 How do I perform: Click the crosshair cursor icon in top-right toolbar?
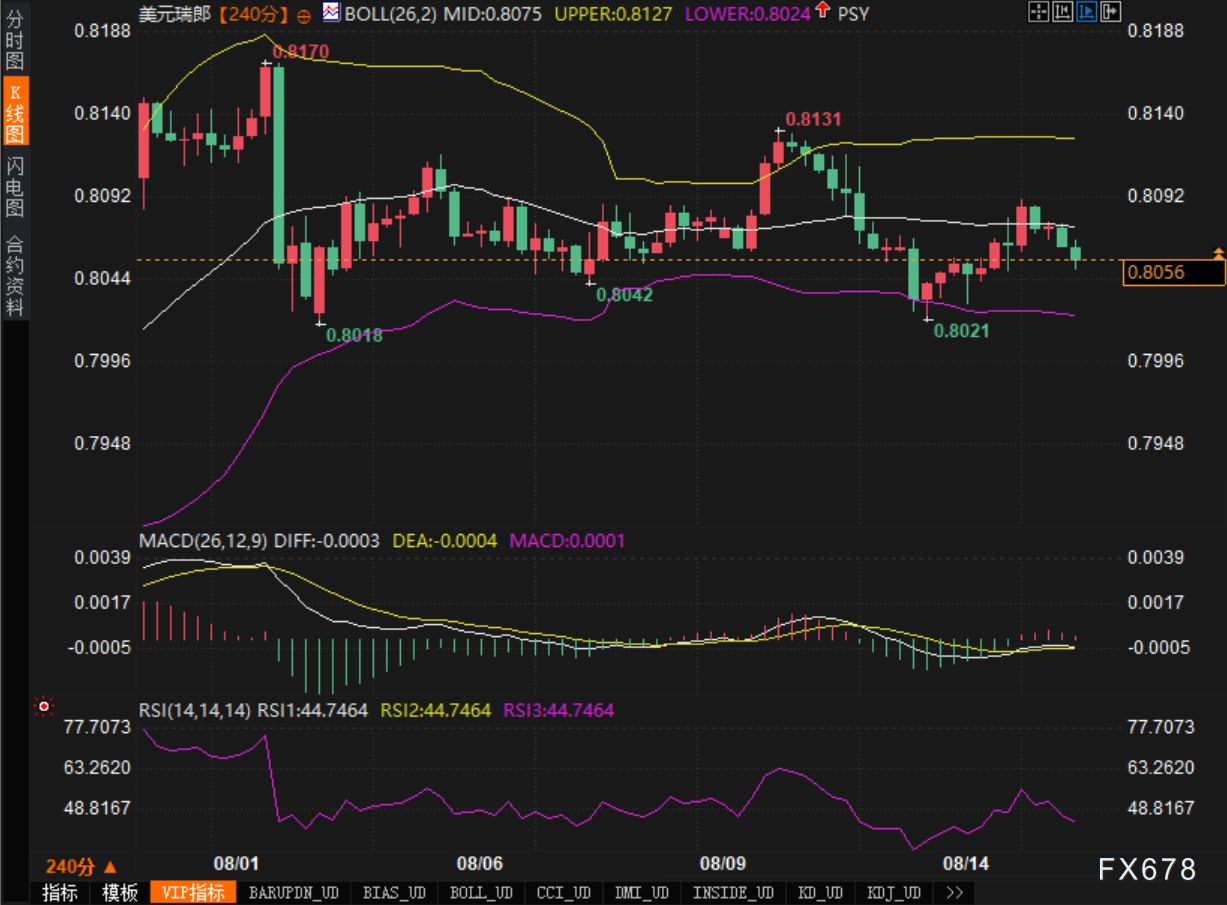click(1038, 12)
